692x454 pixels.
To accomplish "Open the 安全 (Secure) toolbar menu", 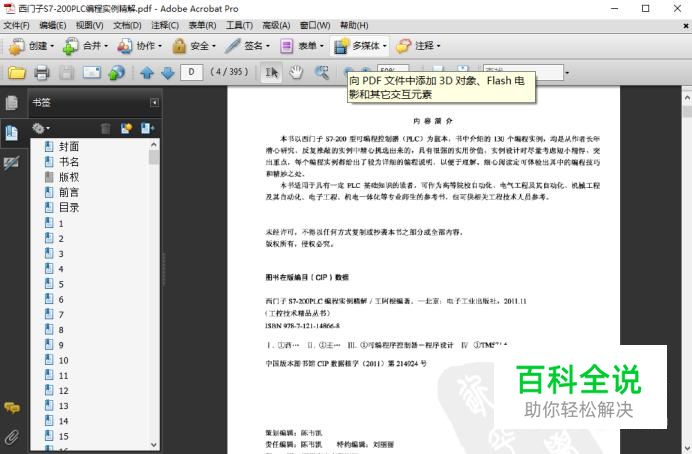I will click(x=194, y=46).
